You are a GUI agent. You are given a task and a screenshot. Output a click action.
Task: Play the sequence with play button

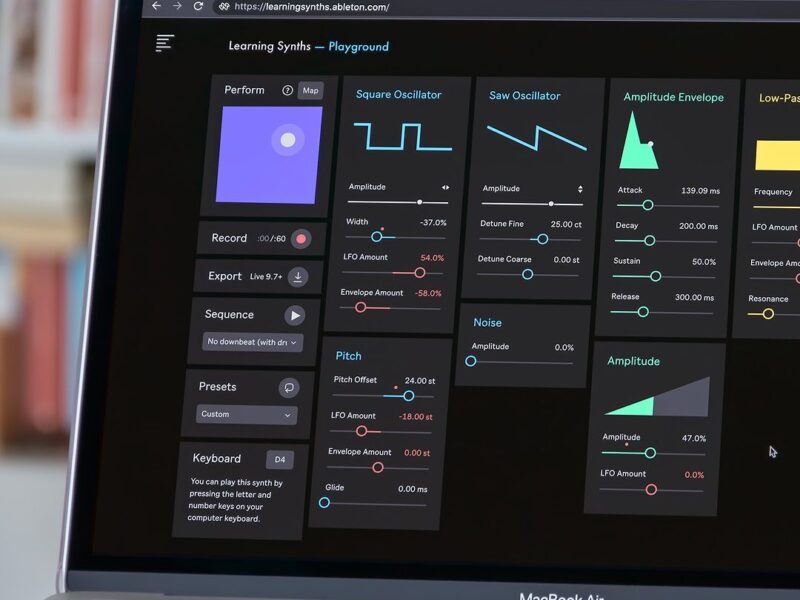[295, 316]
